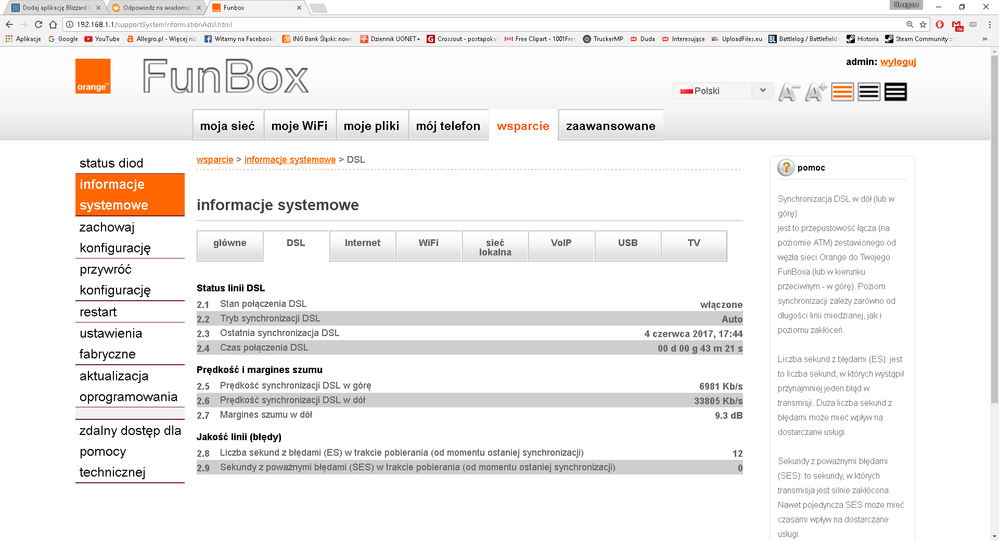Screen dimensions: 999x541
Task: Close the Funbox browser tab
Action: [x=299, y=8]
